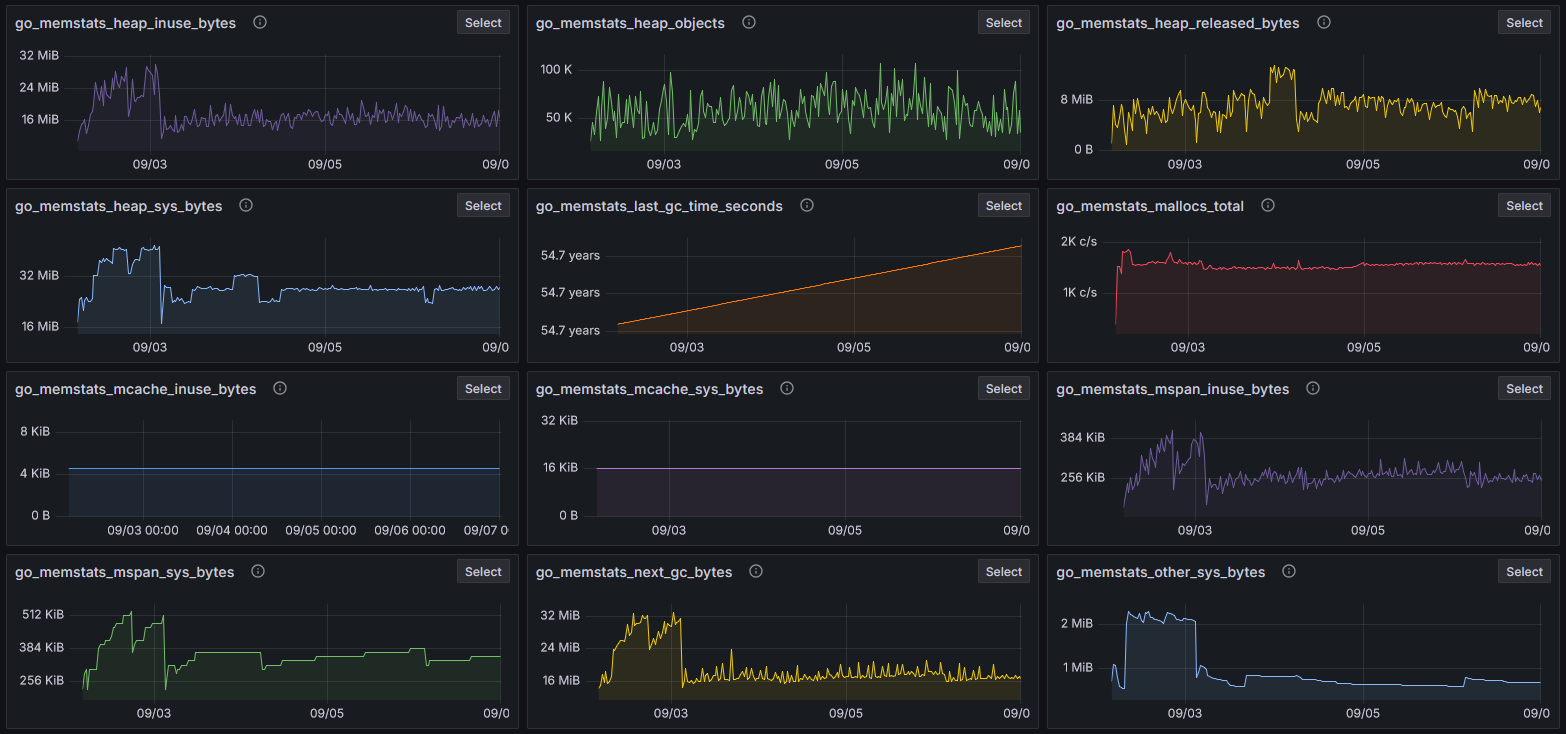Open info icon for go_memstats_mspan_sys_bytes

coord(258,571)
